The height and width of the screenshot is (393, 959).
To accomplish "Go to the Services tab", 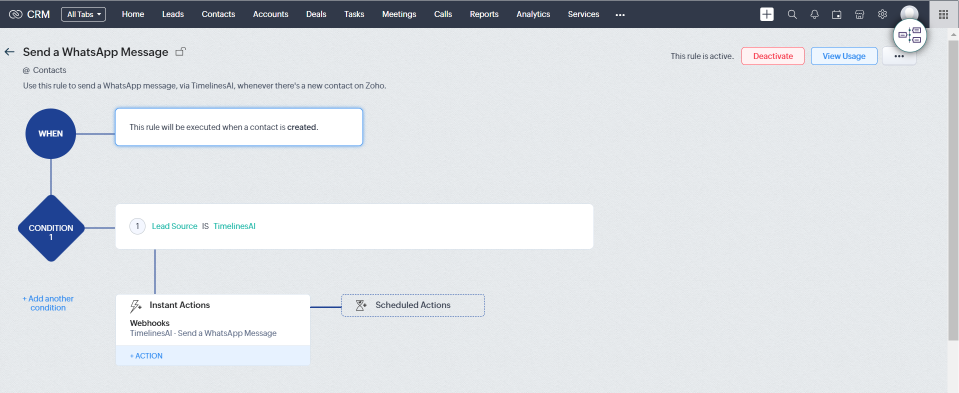I will pos(583,14).
